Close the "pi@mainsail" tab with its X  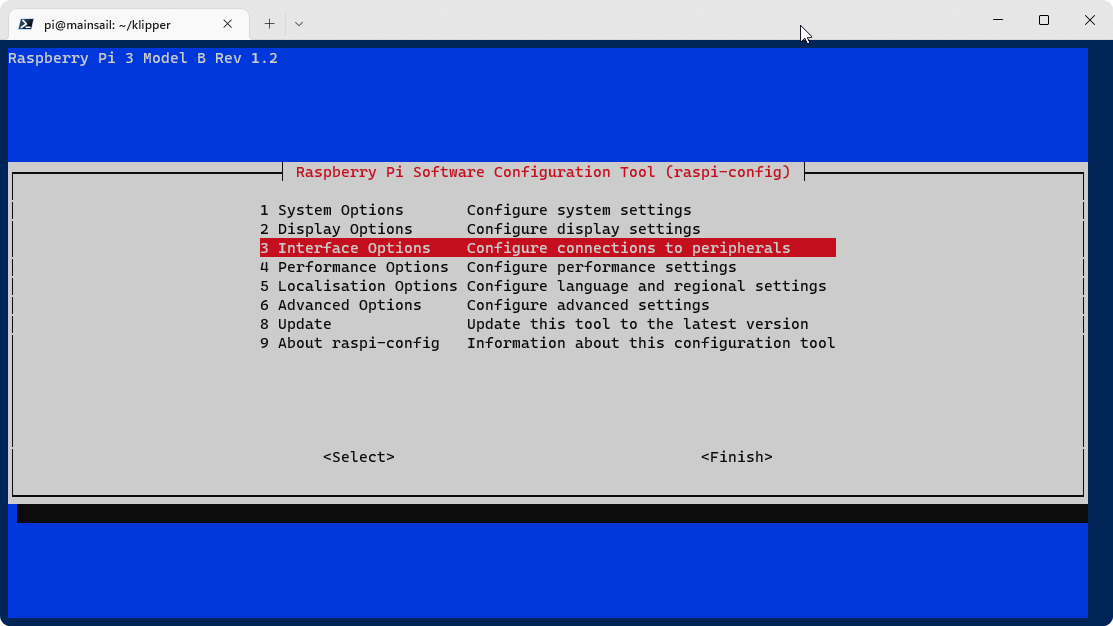pyautogui.click(x=227, y=23)
